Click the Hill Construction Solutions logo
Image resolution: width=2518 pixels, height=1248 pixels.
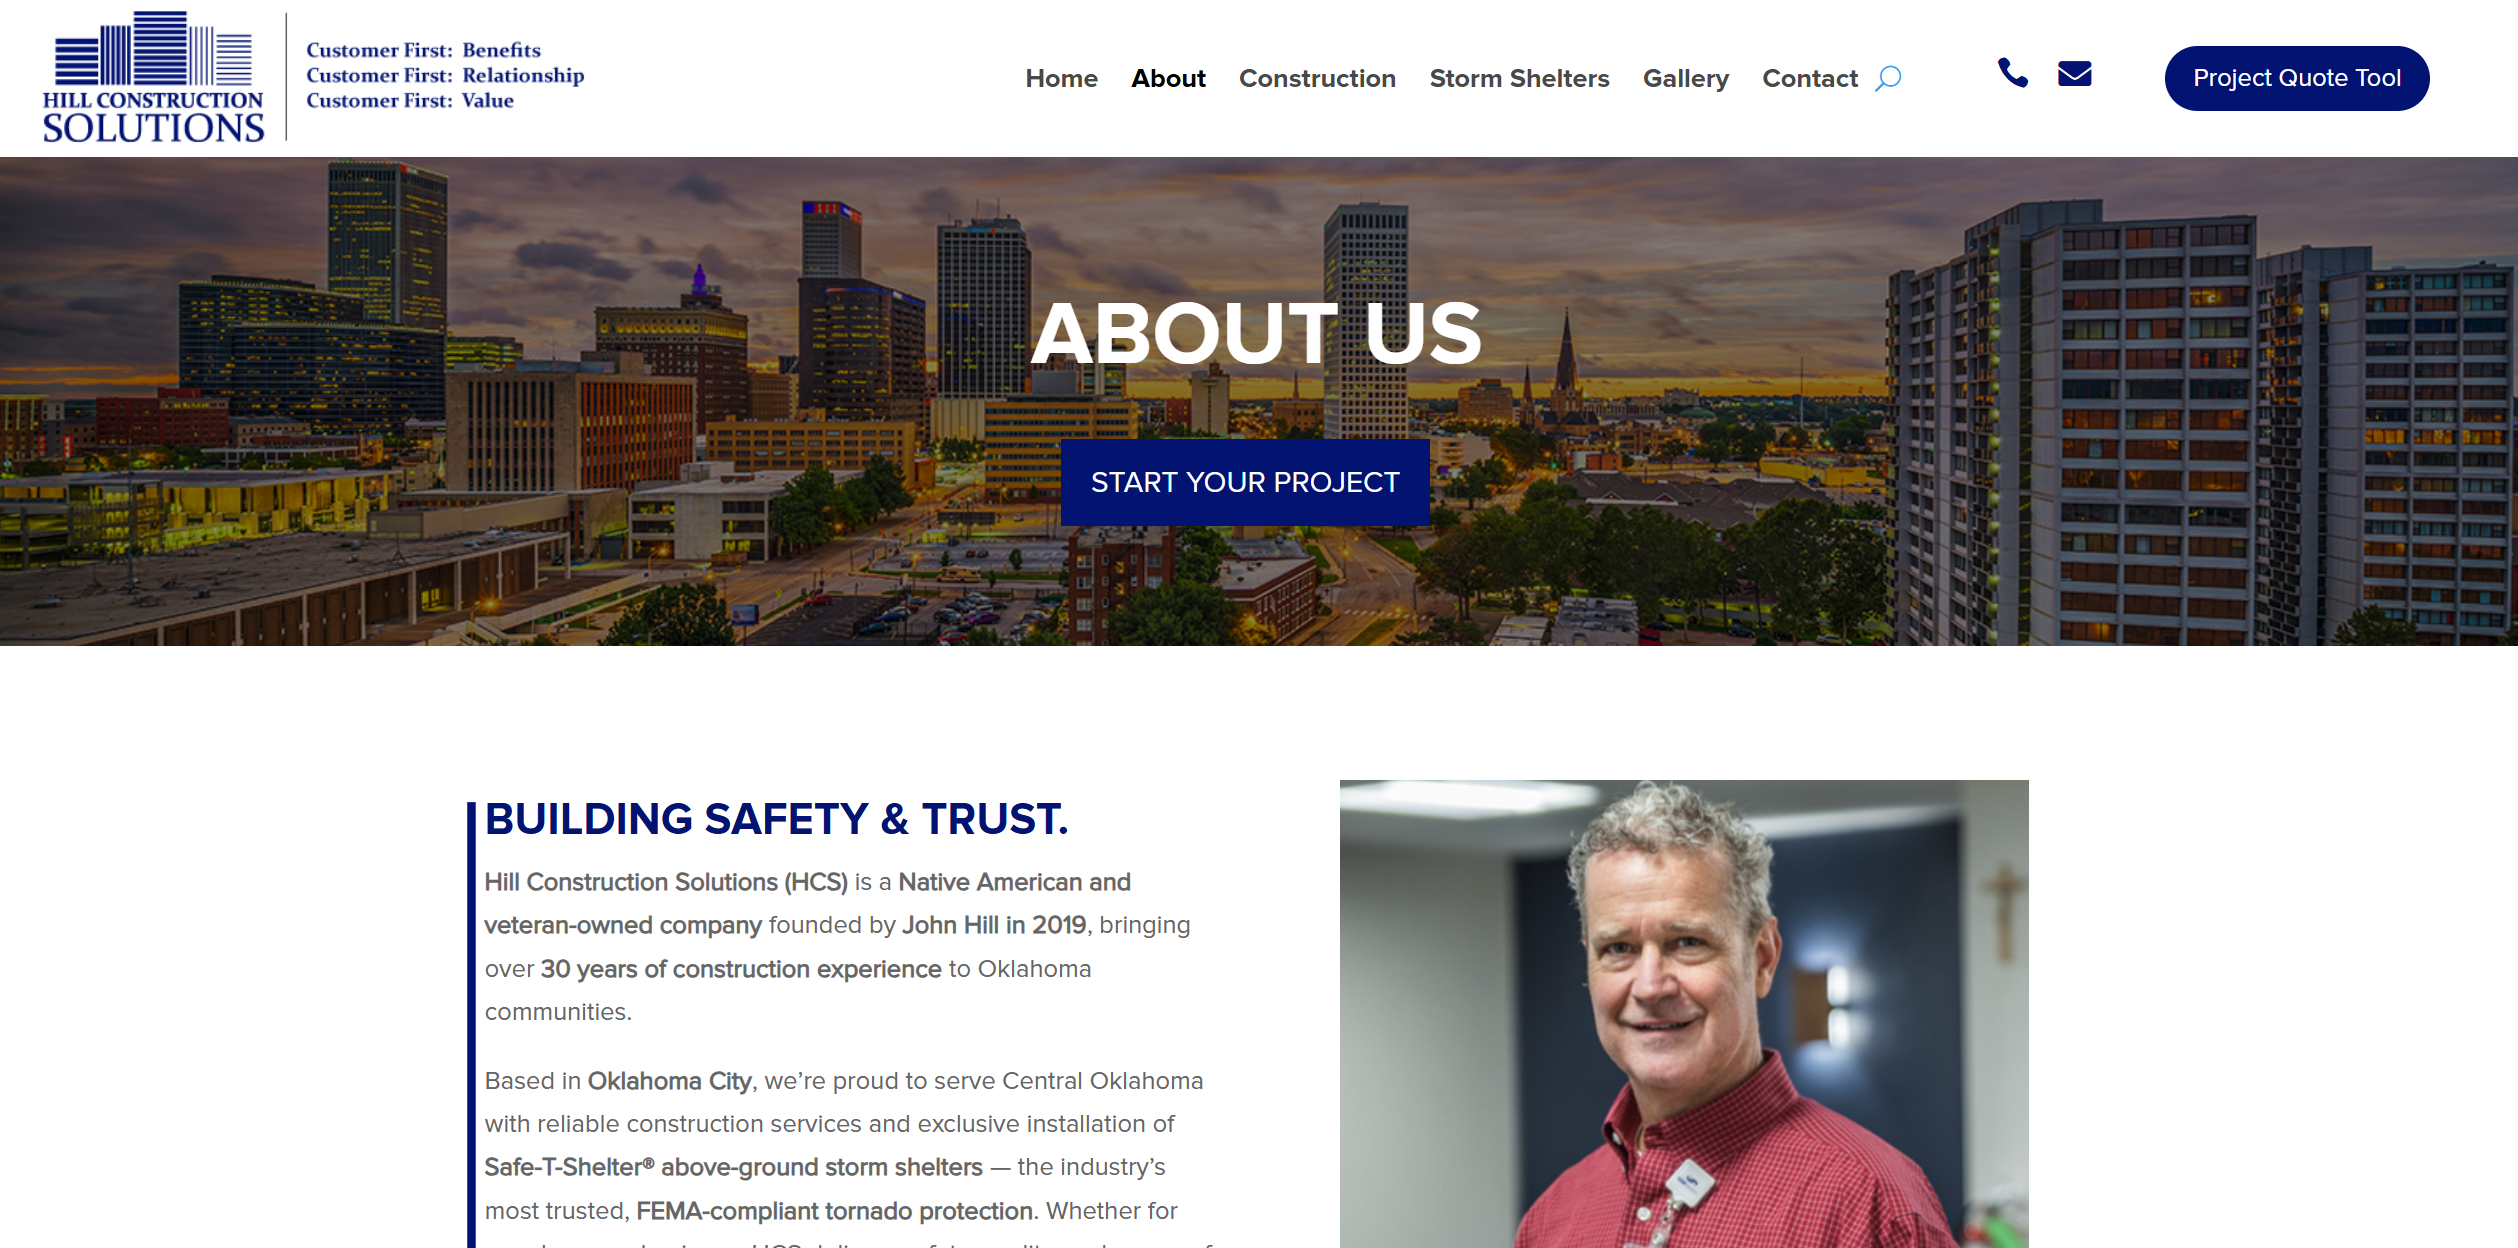(153, 77)
